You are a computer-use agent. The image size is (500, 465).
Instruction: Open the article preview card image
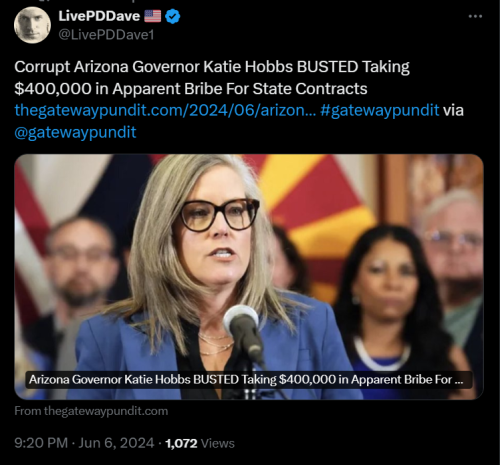point(249,277)
